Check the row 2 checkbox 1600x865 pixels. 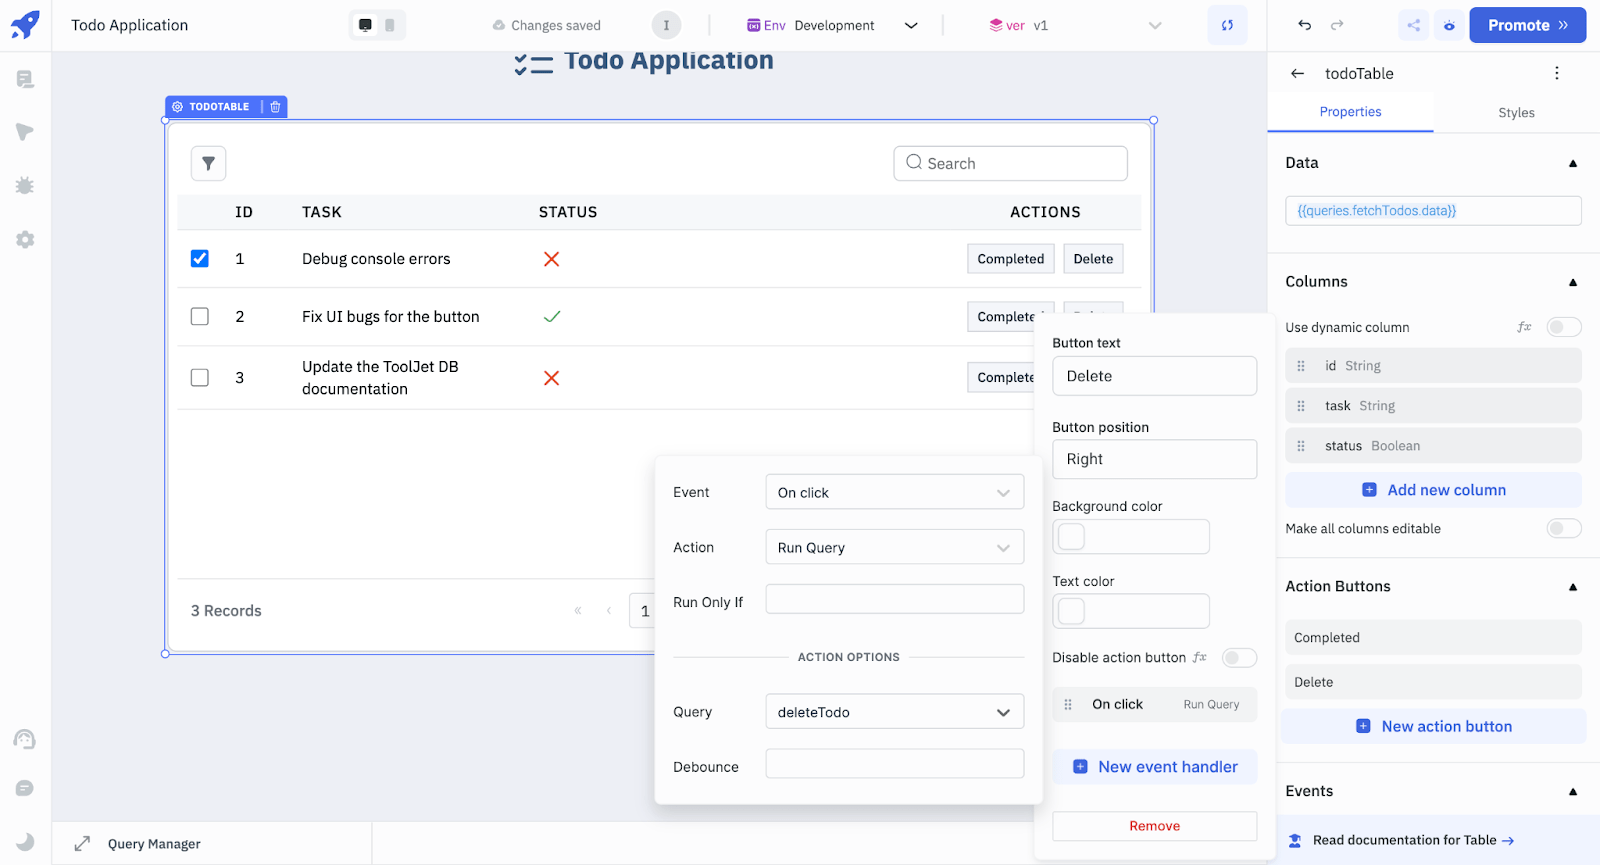(x=200, y=316)
